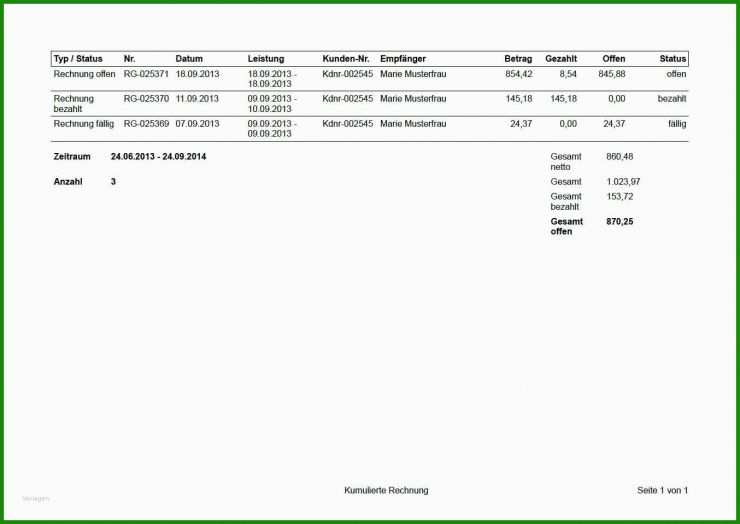Select Kdnr-002545 in the RG-025371 row
The width and height of the screenshot is (740, 524).
coord(347,74)
